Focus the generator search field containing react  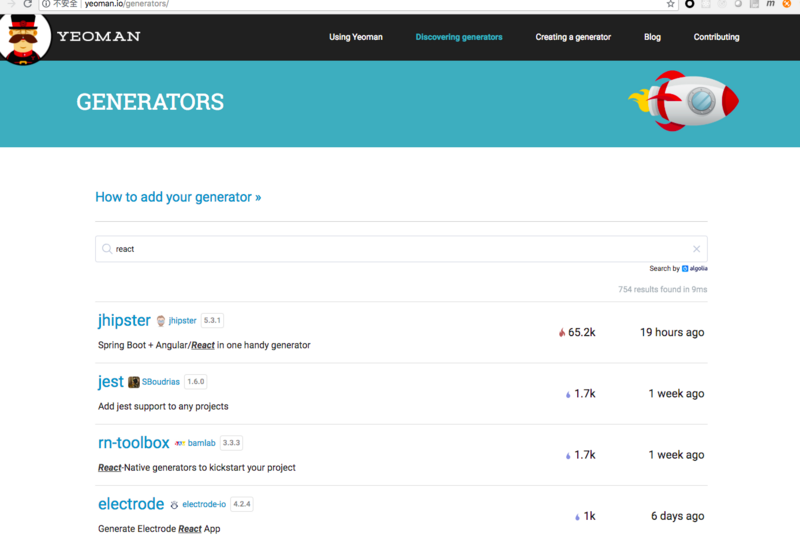[401, 249]
